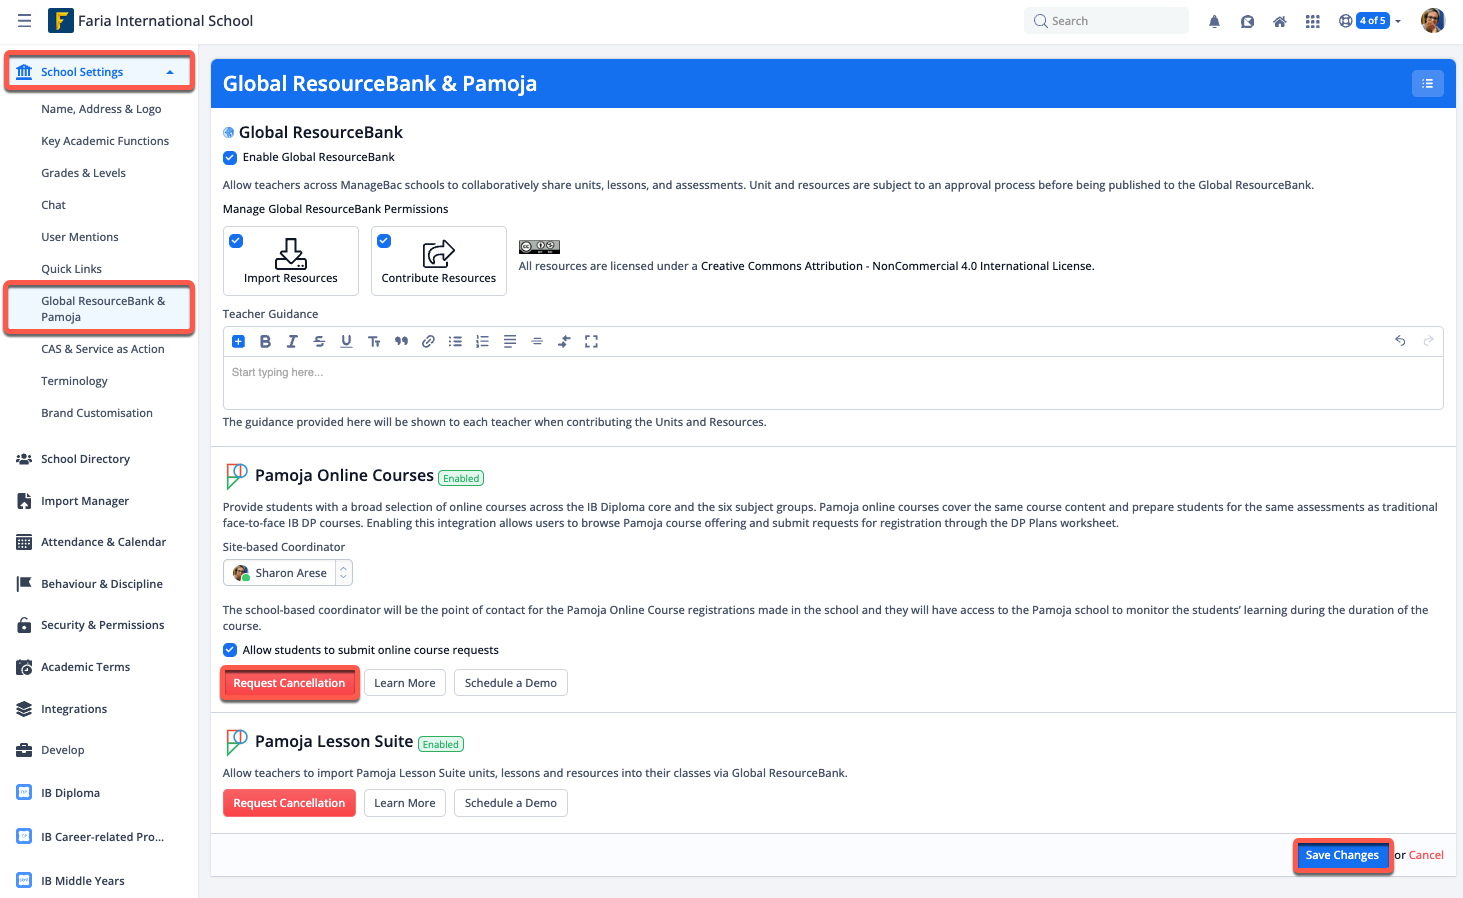The height and width of the screenshot is (898, 1463).
Task: Open the chat messages icon in header
Action: tap(1247, 21)
